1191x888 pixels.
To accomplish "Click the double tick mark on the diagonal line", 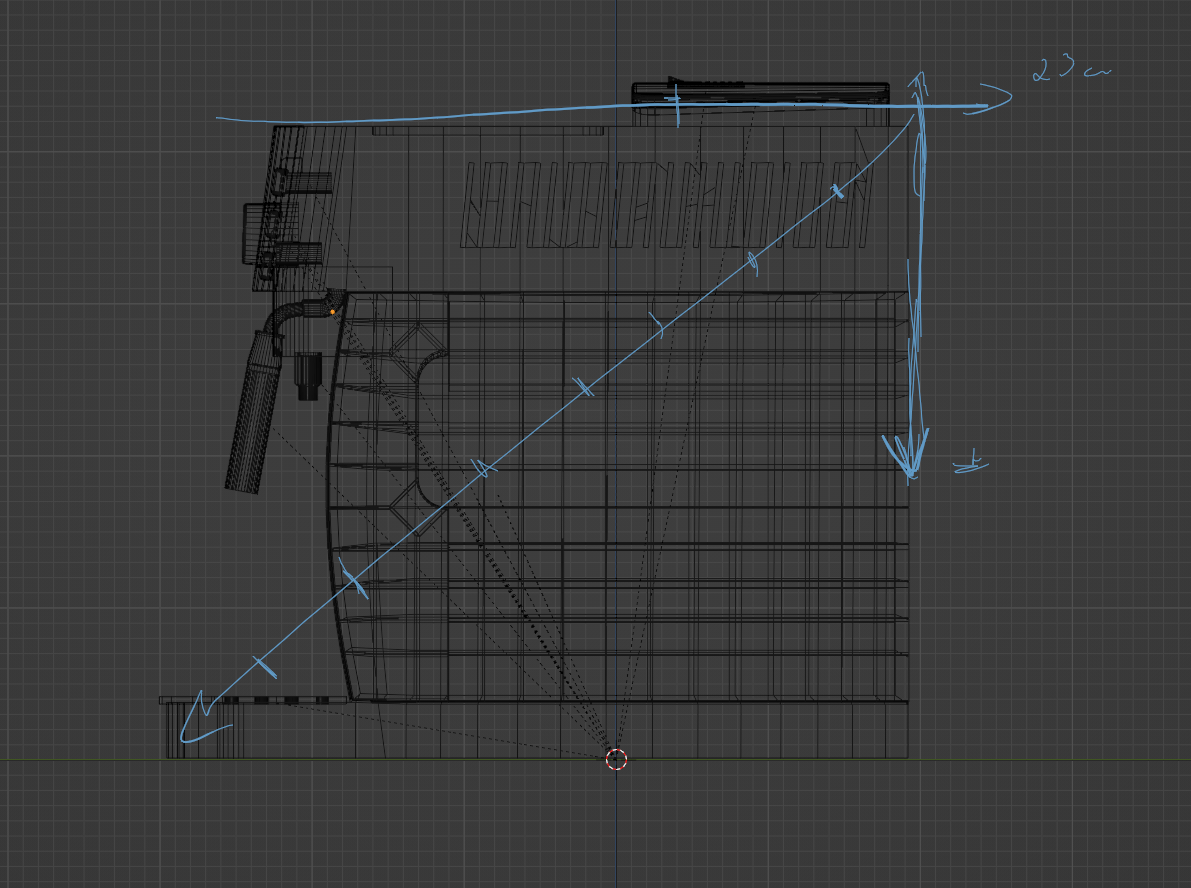I will coord(585,387).
